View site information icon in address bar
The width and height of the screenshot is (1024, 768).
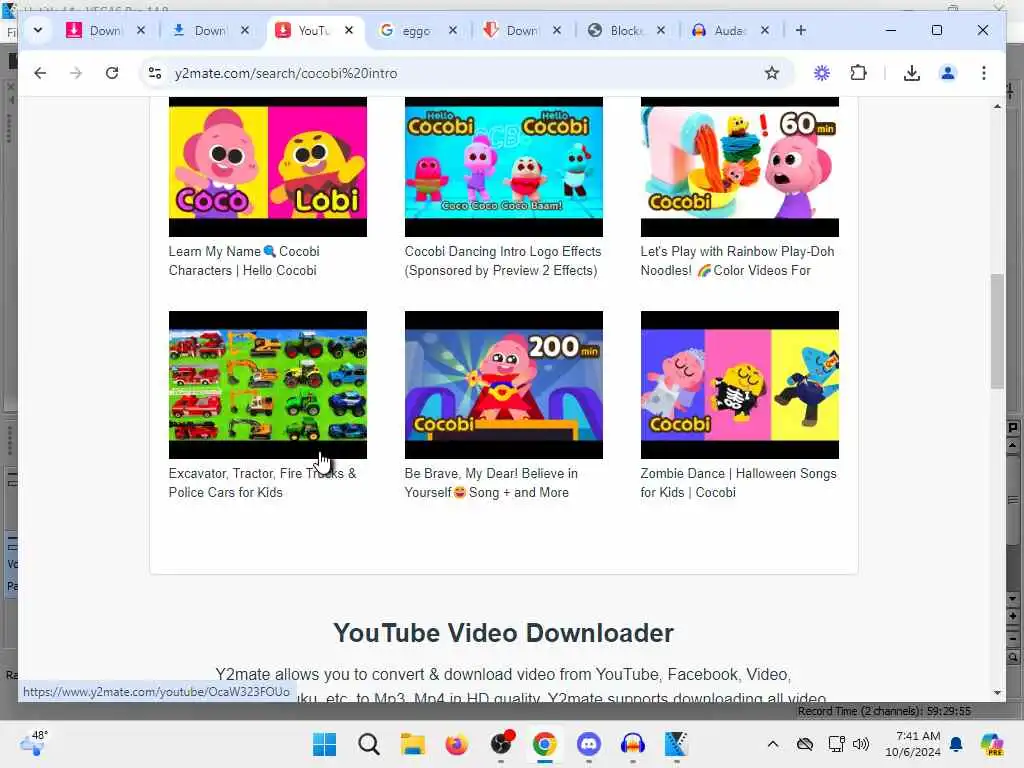point(155,73)
